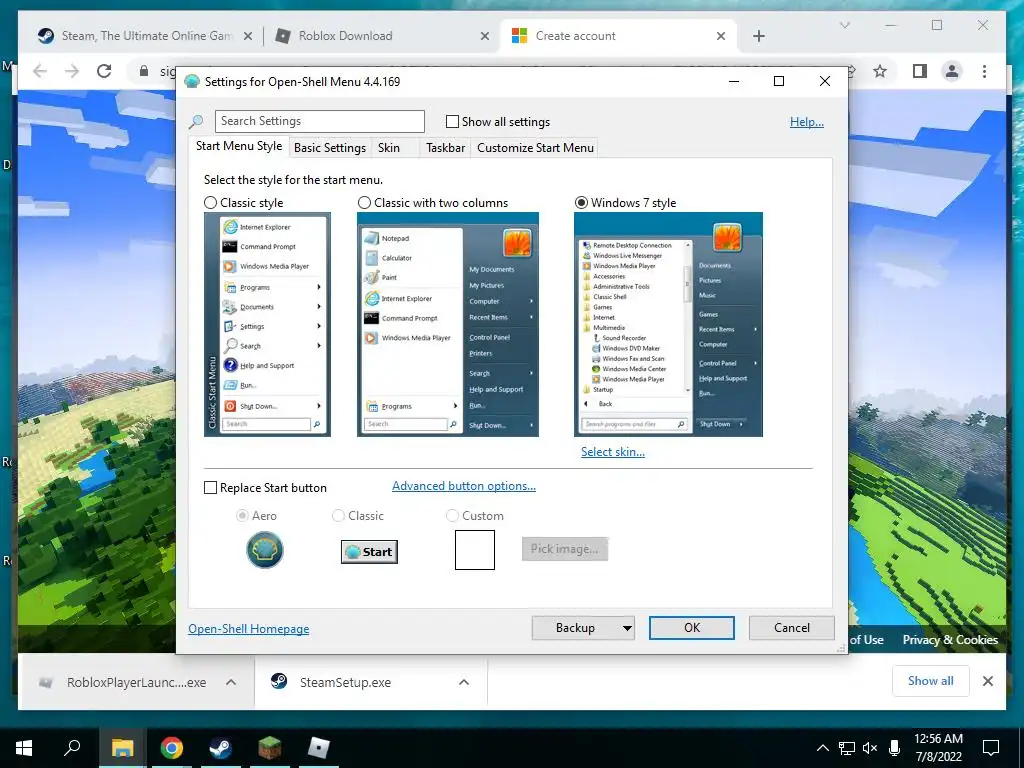Confirm settings with the OK button

pyautogui.click(x=692, y=628)
